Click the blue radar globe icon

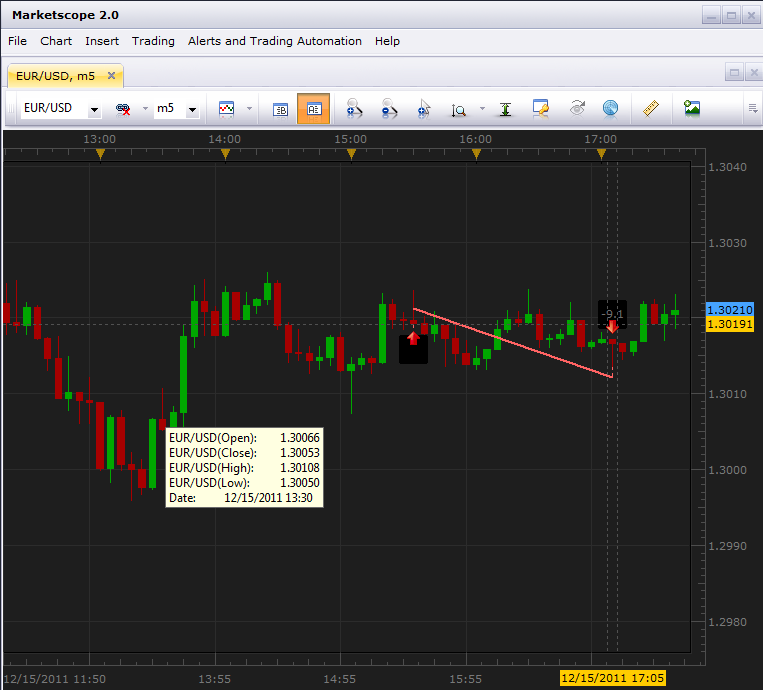610,108
